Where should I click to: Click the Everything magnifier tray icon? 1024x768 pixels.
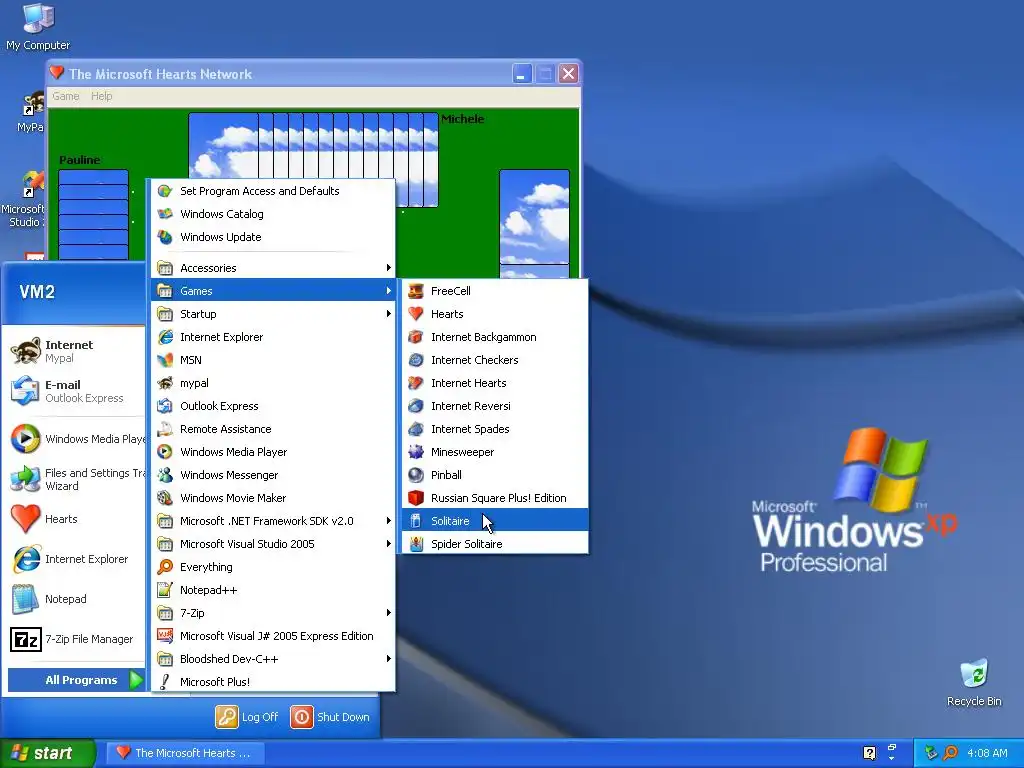[950, 753]
